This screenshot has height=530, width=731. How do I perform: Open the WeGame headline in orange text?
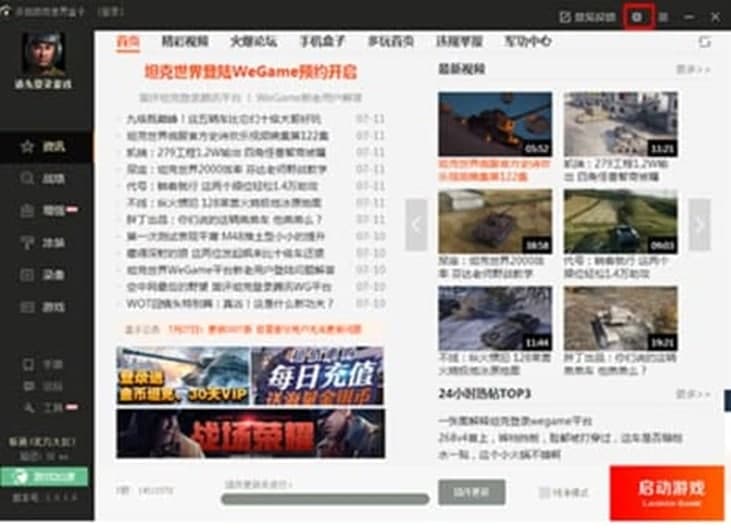coord(250,72)
